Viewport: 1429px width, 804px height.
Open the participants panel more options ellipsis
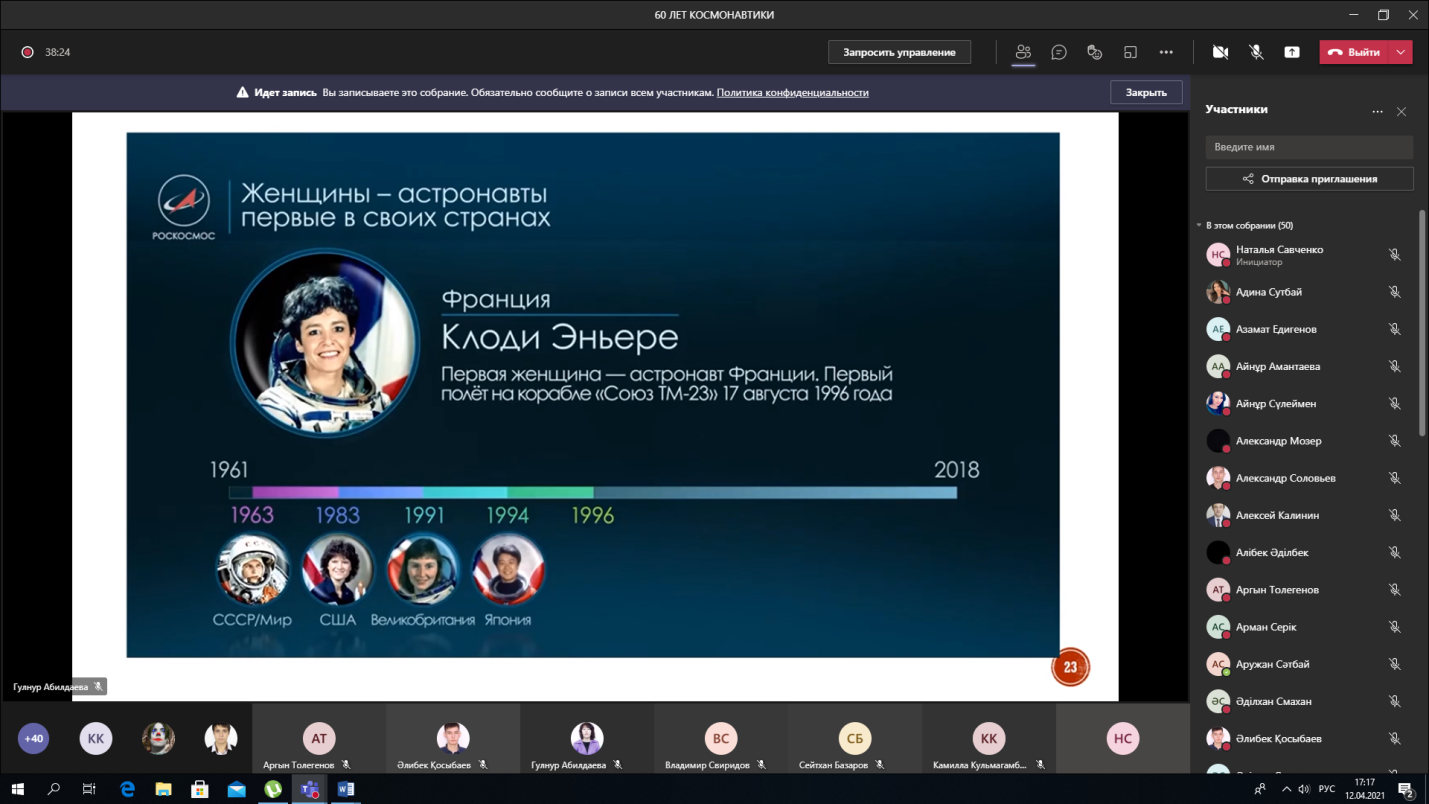[1377, 111]
